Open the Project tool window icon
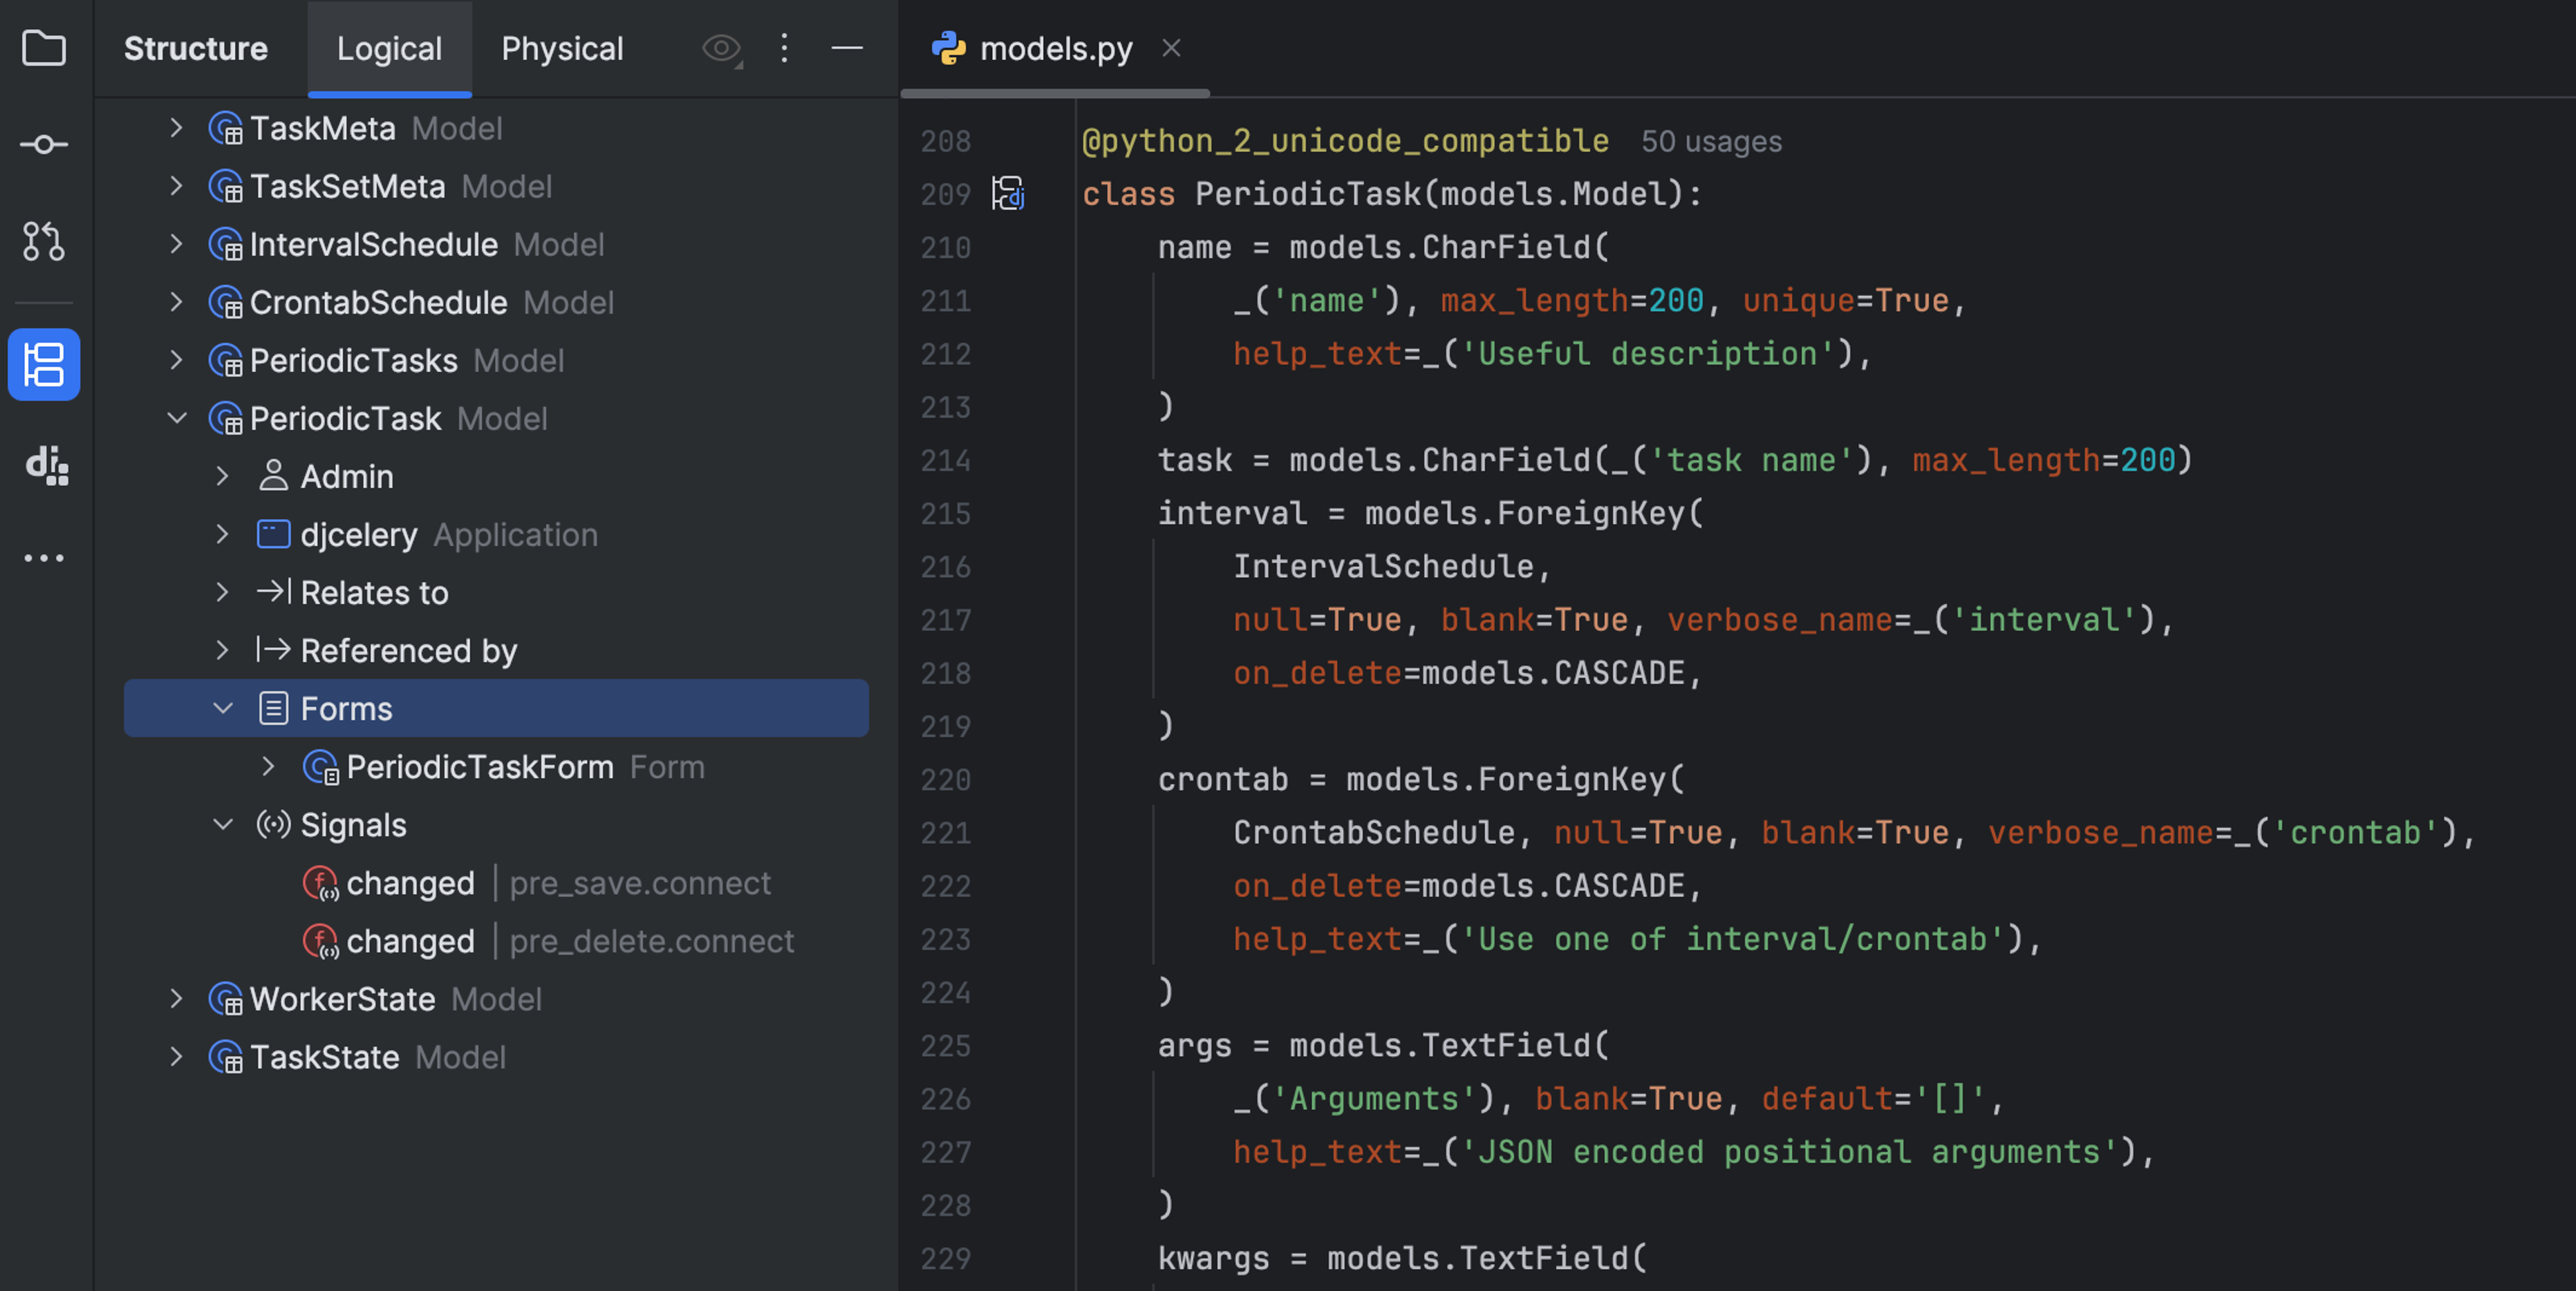2576x1291 pixels. pyautogui.click(x=44, y=48)
